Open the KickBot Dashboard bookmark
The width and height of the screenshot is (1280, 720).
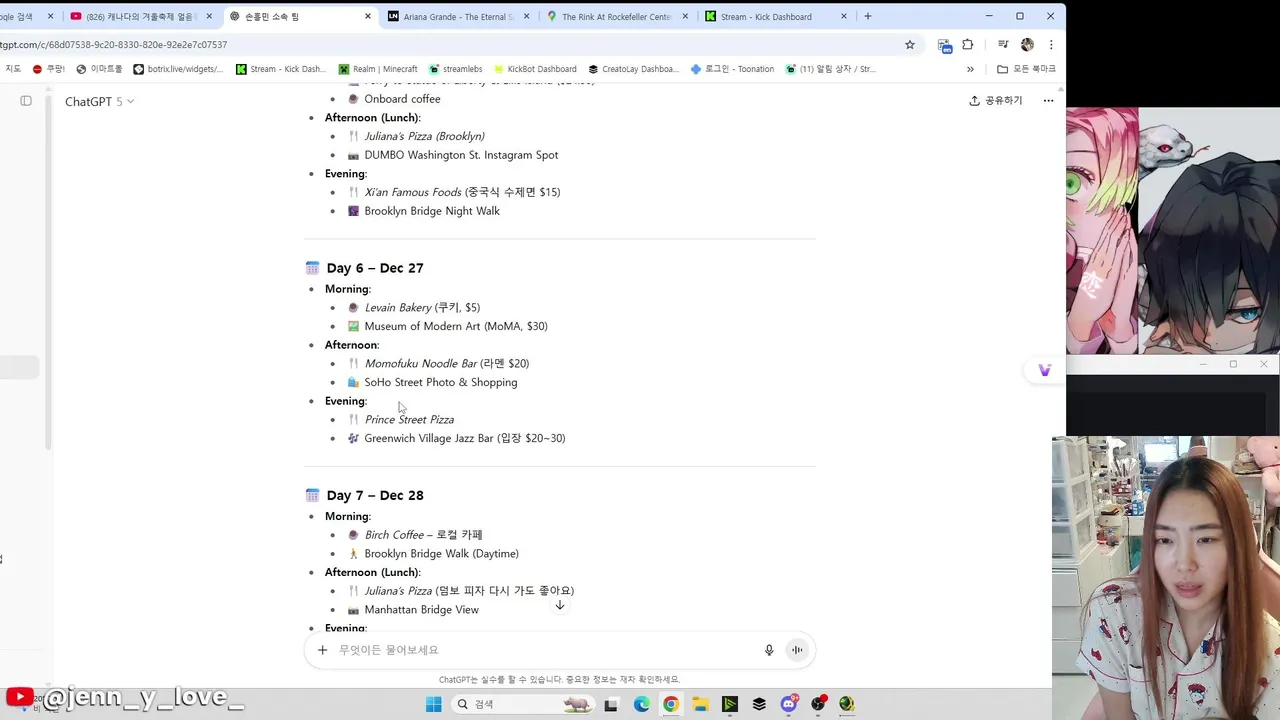(x=535, y=69)
